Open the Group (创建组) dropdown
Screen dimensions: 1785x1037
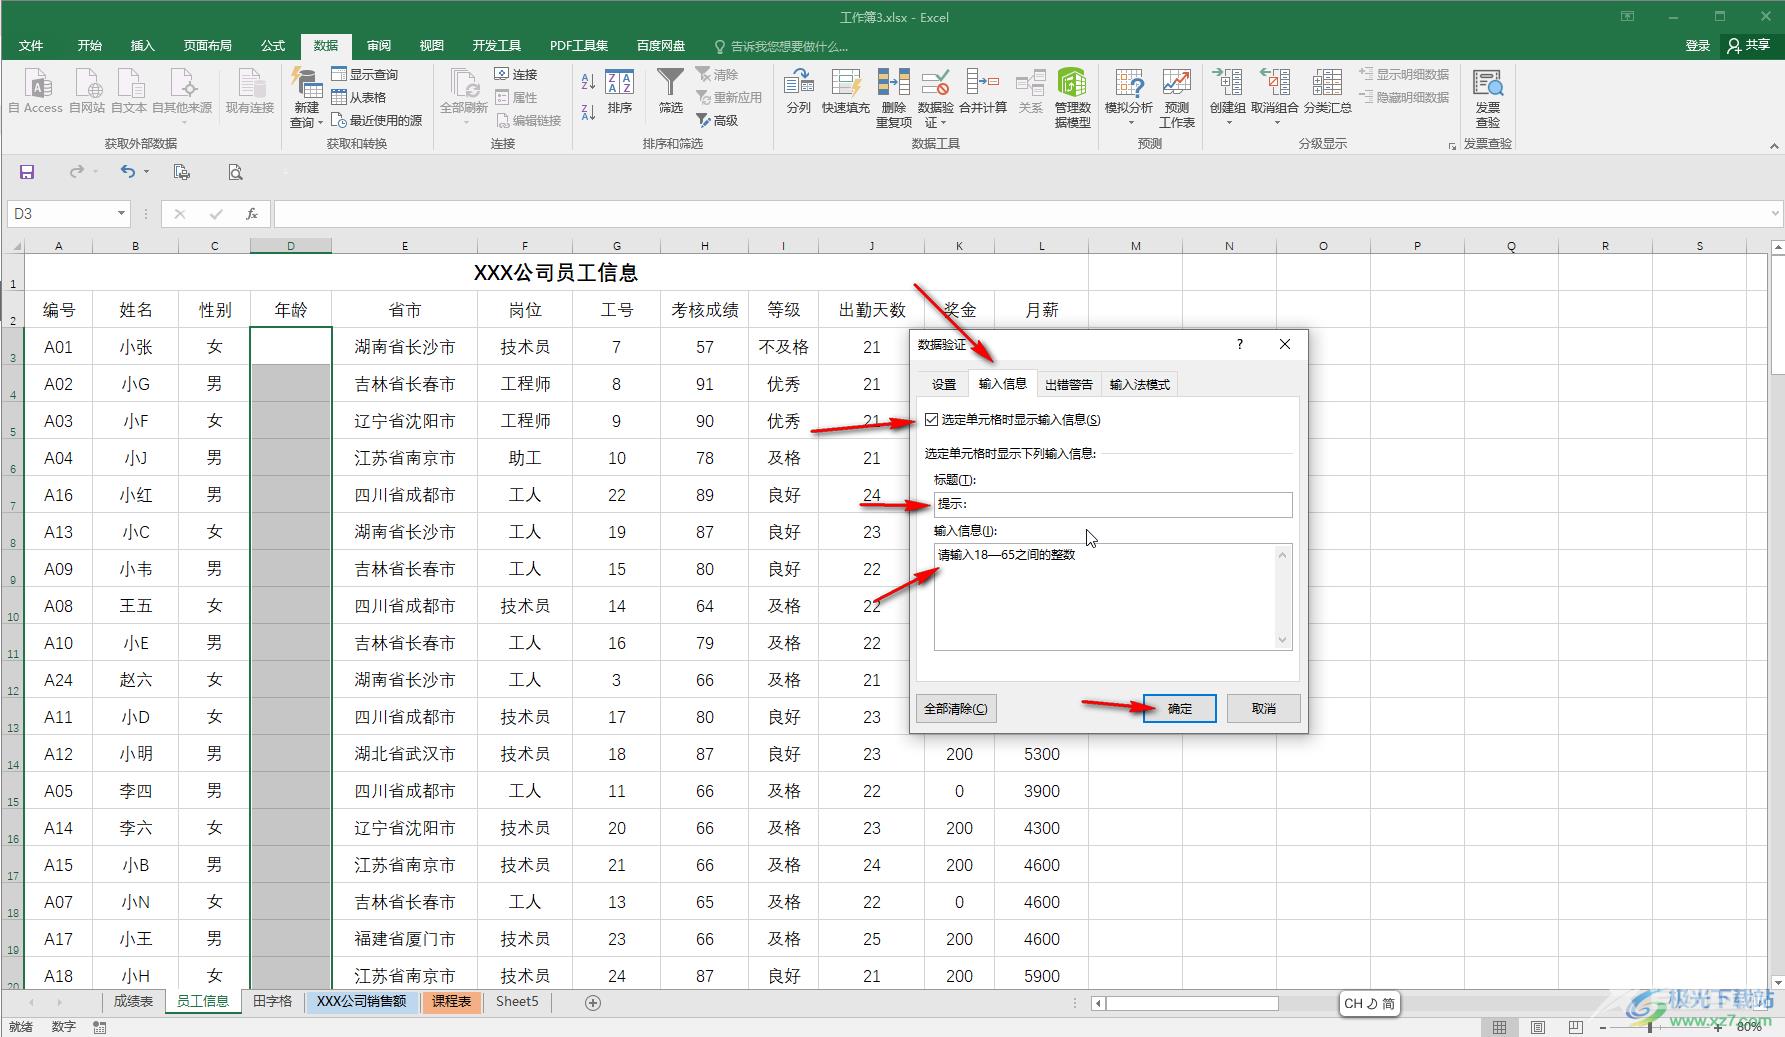click(x=1228, y=122)
